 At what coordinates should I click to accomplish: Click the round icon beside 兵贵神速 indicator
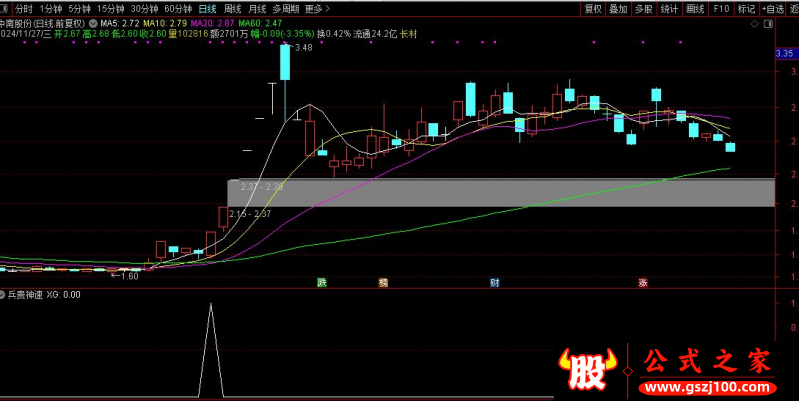[4, 295]
